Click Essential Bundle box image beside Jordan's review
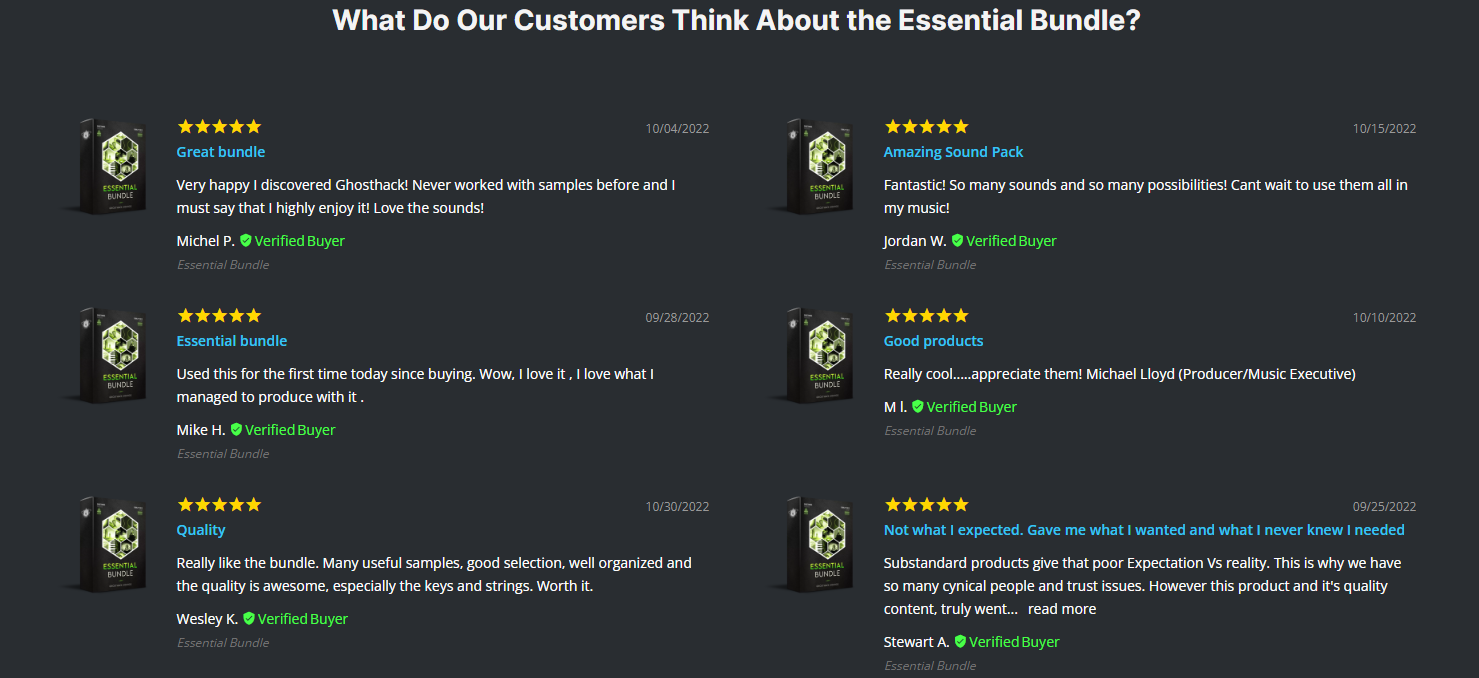Image resolution: width=1479 pixels, height=678 pixels. tap(822, 166)
